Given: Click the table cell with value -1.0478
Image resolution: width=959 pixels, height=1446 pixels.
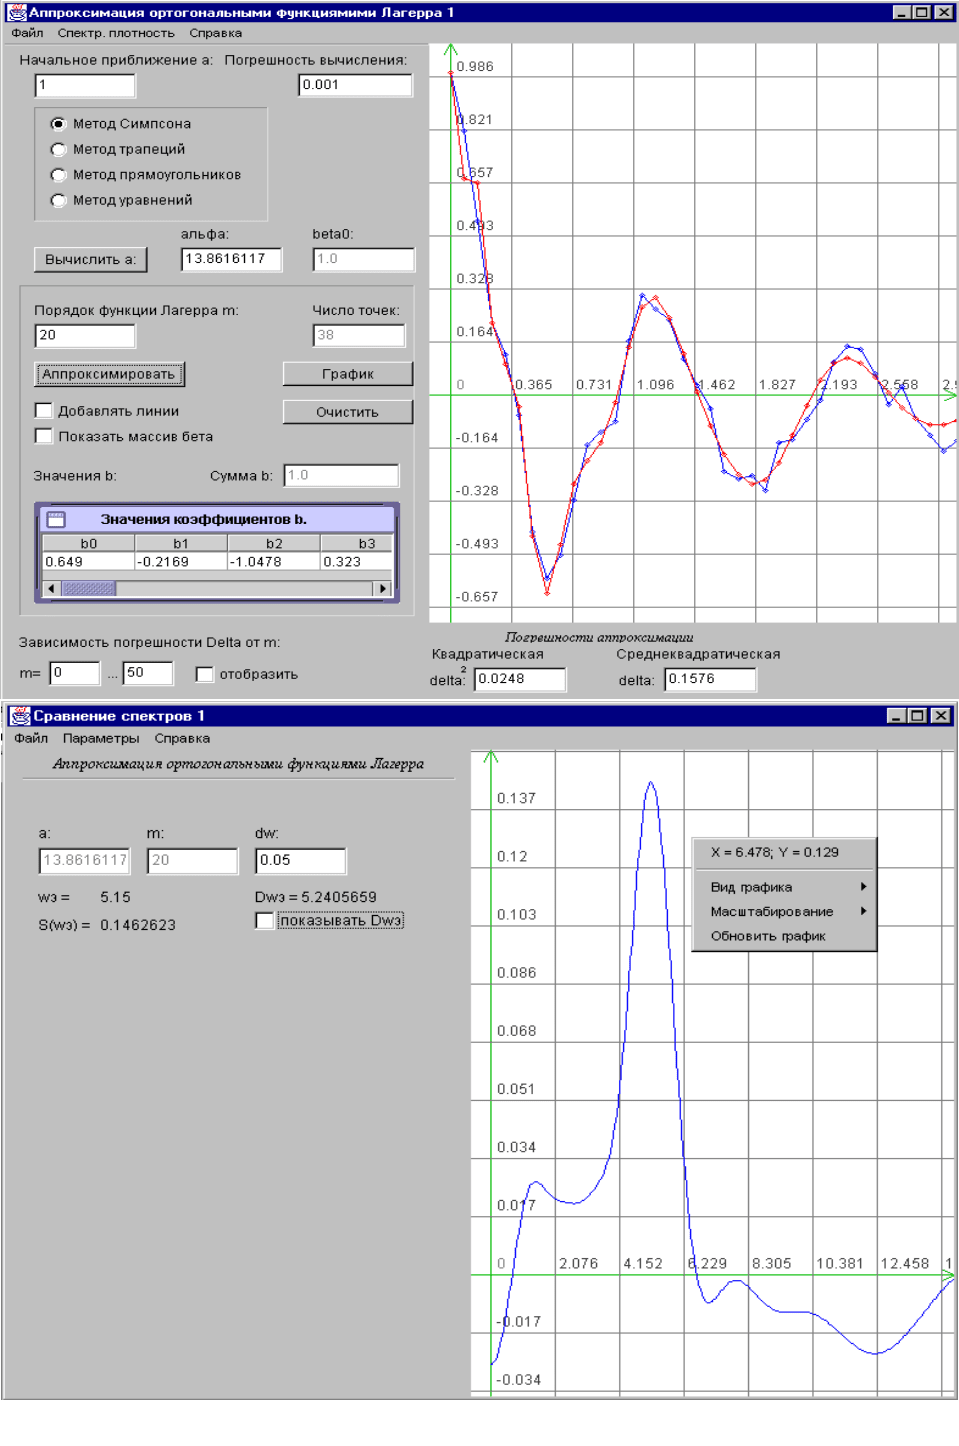Looking at the screenshot, I should tap(274, 562).
